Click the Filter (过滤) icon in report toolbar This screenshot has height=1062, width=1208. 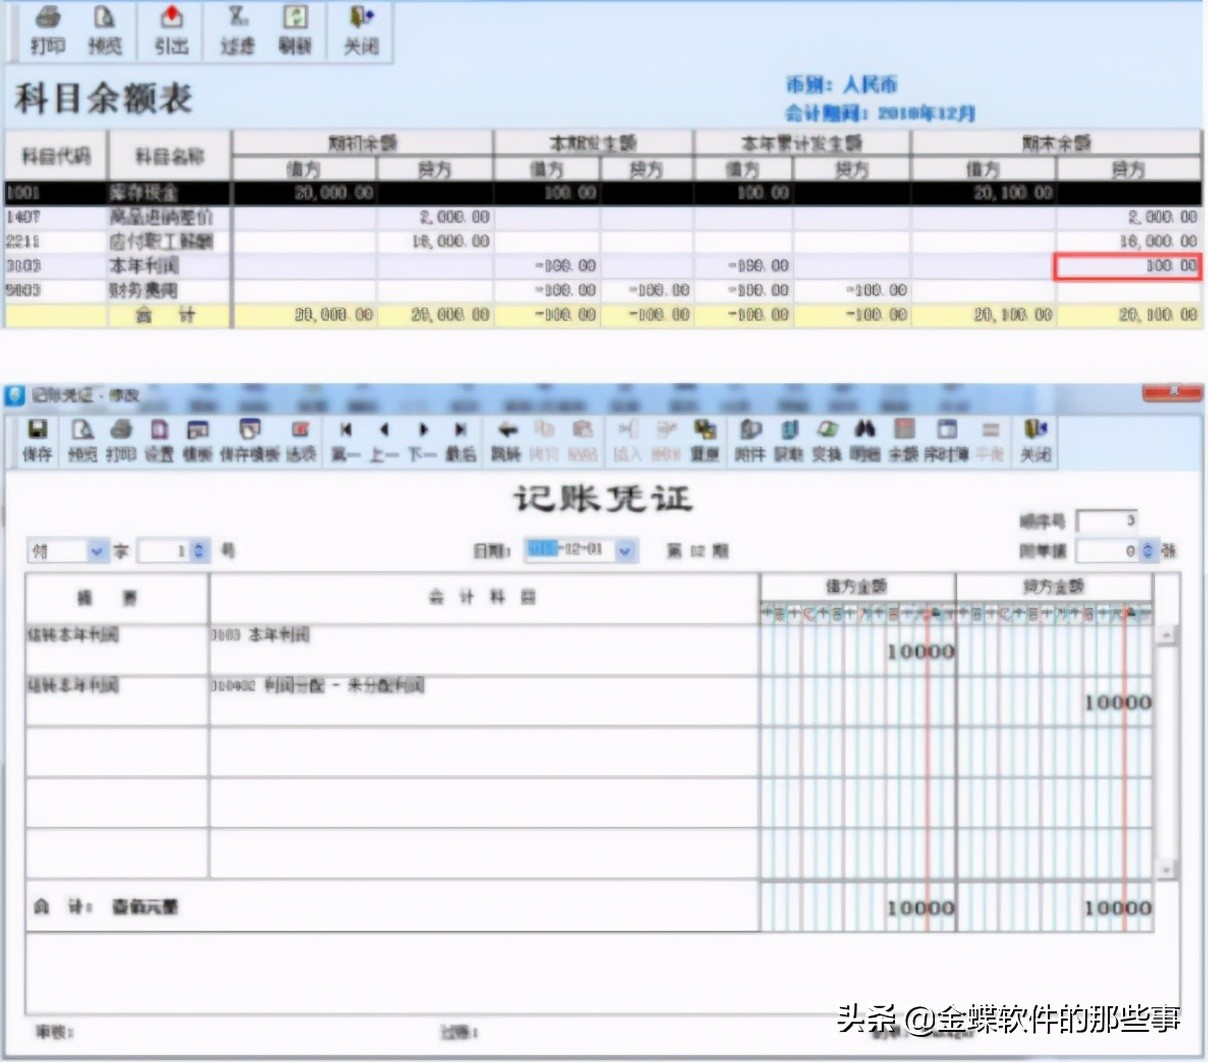[x=237, y=32]
